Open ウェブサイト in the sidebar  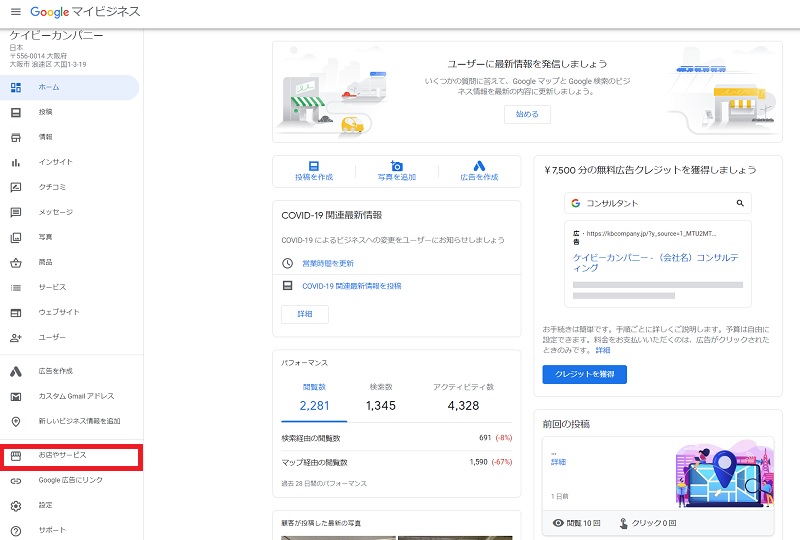69,312
